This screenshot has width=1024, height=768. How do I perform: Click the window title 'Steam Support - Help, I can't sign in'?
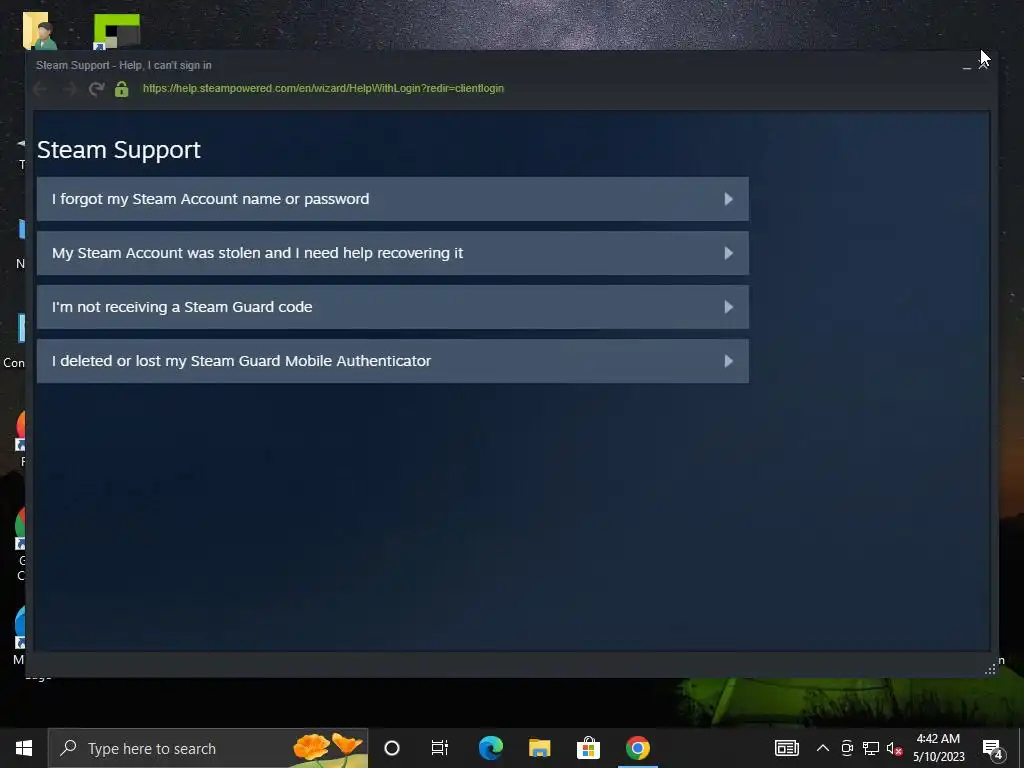point(124,65)
